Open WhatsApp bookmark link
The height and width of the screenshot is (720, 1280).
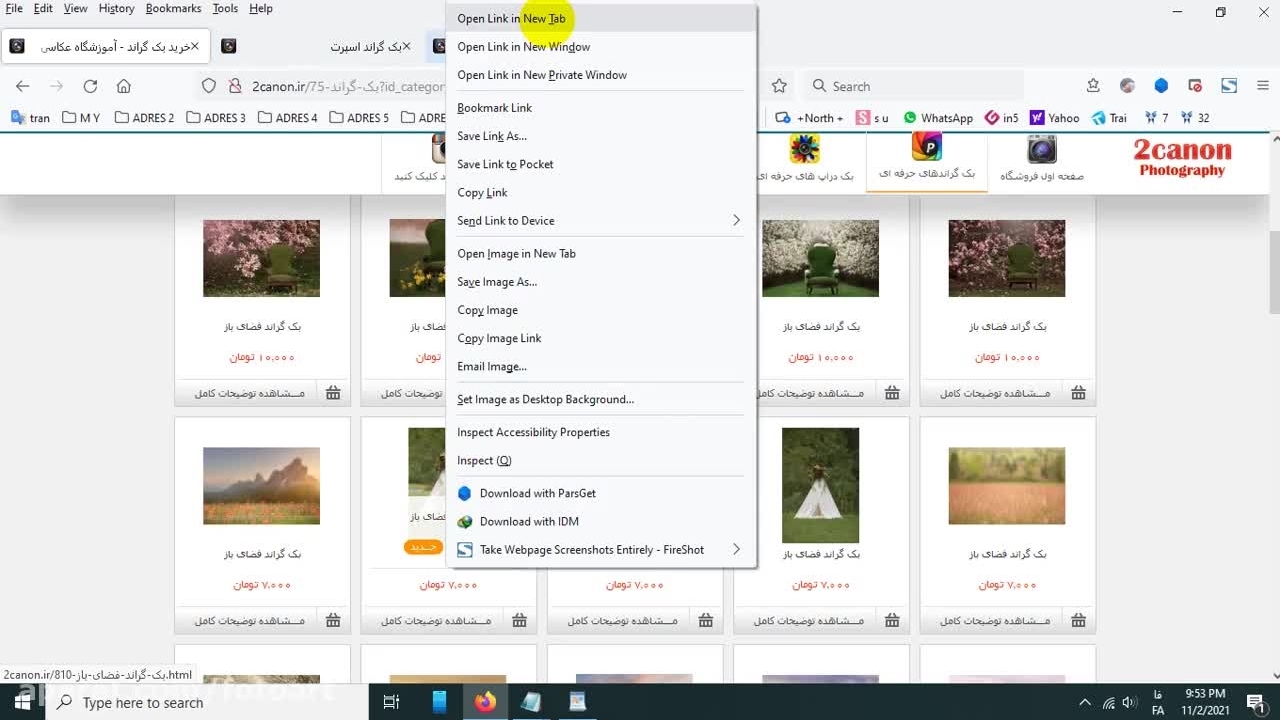coord(938,118)
